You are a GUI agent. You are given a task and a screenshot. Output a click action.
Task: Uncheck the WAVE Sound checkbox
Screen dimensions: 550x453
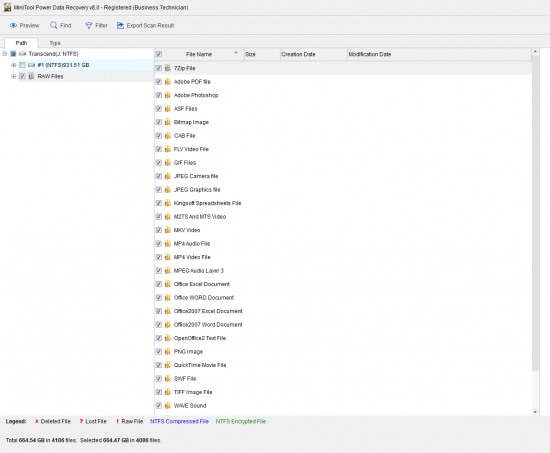159,406
